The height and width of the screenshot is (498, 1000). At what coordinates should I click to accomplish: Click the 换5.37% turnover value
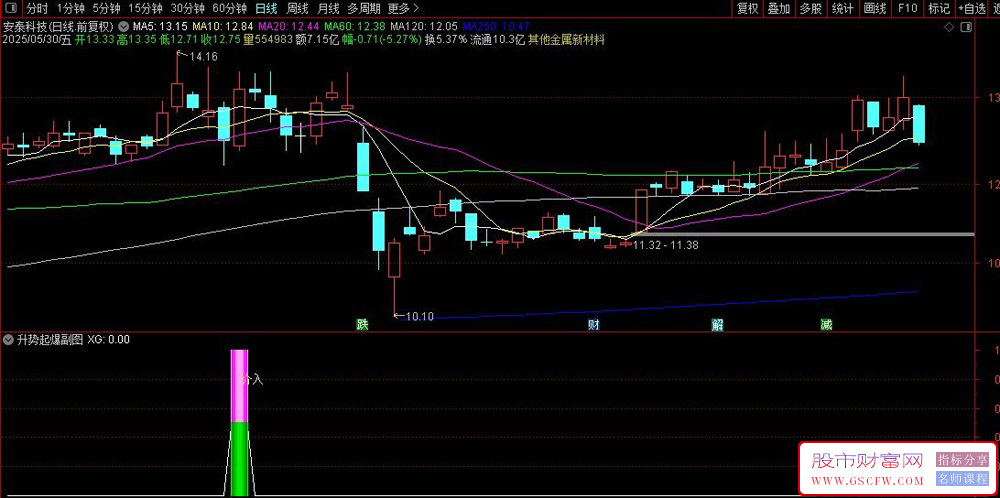446,40
